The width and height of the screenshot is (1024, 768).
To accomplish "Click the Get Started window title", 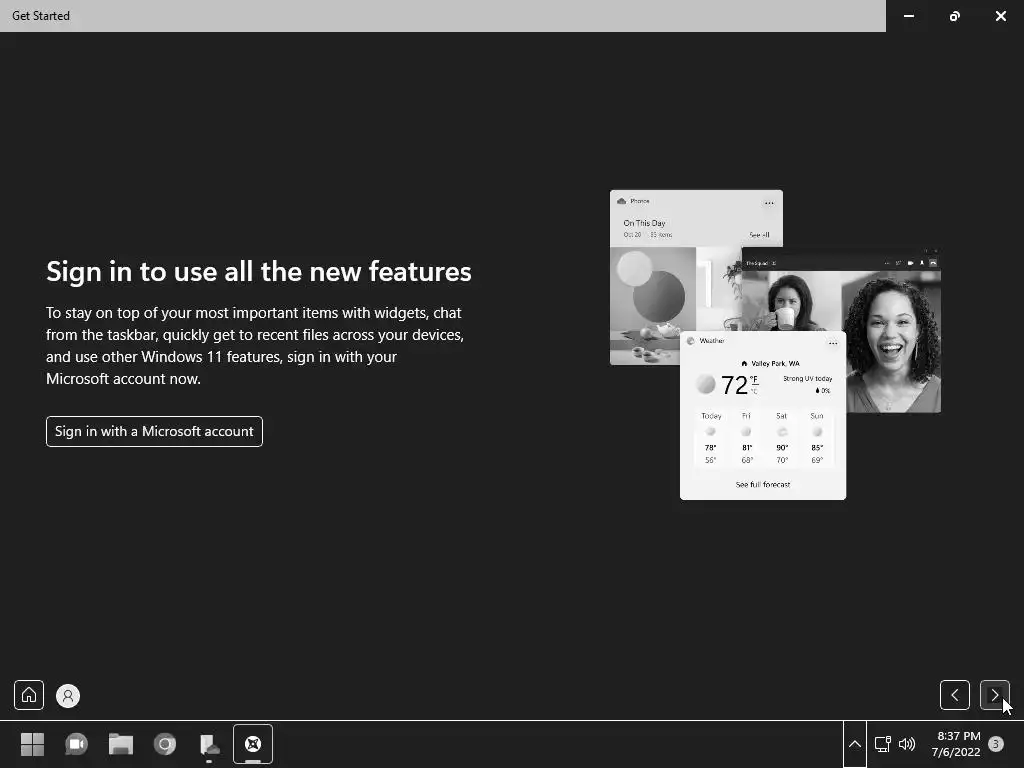I will point(40,16).
